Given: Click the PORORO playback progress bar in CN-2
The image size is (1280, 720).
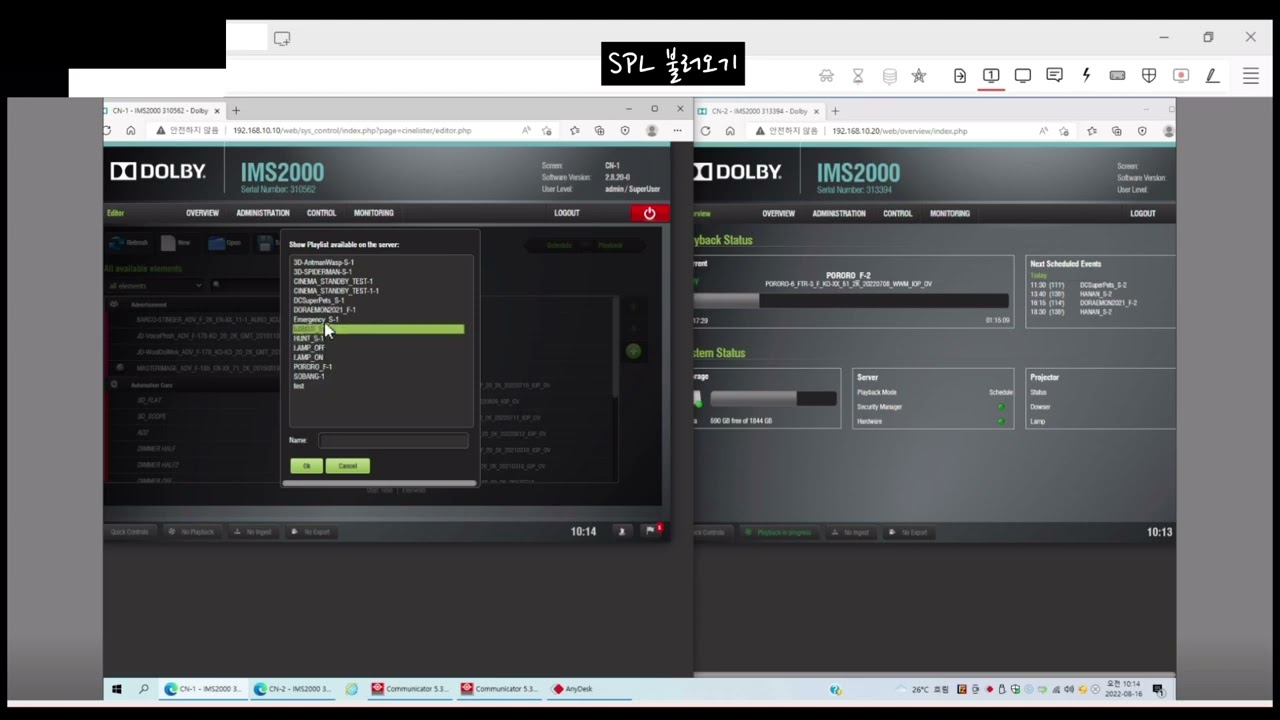Looking at the screenshot, I should tap(851, 300).
